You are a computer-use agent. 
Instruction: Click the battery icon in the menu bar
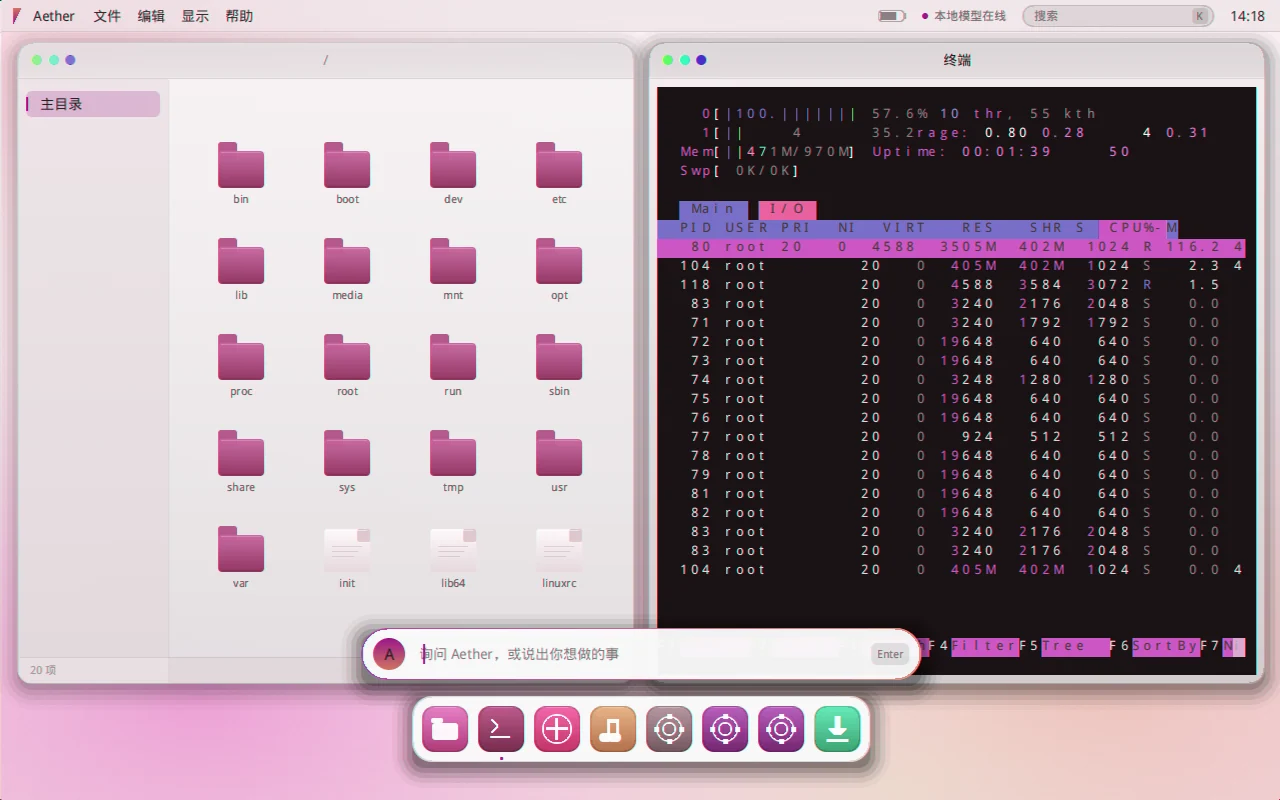tap(892, 16)
